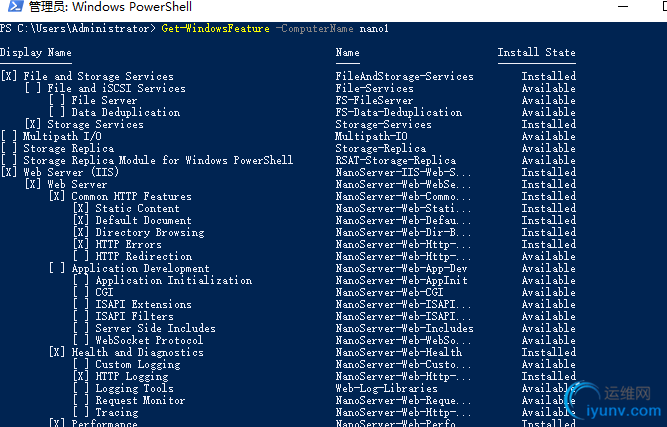Screen dimensions: 667x427
Task: Click the 'Logging Tools' display name
Action: coord(134,388)
